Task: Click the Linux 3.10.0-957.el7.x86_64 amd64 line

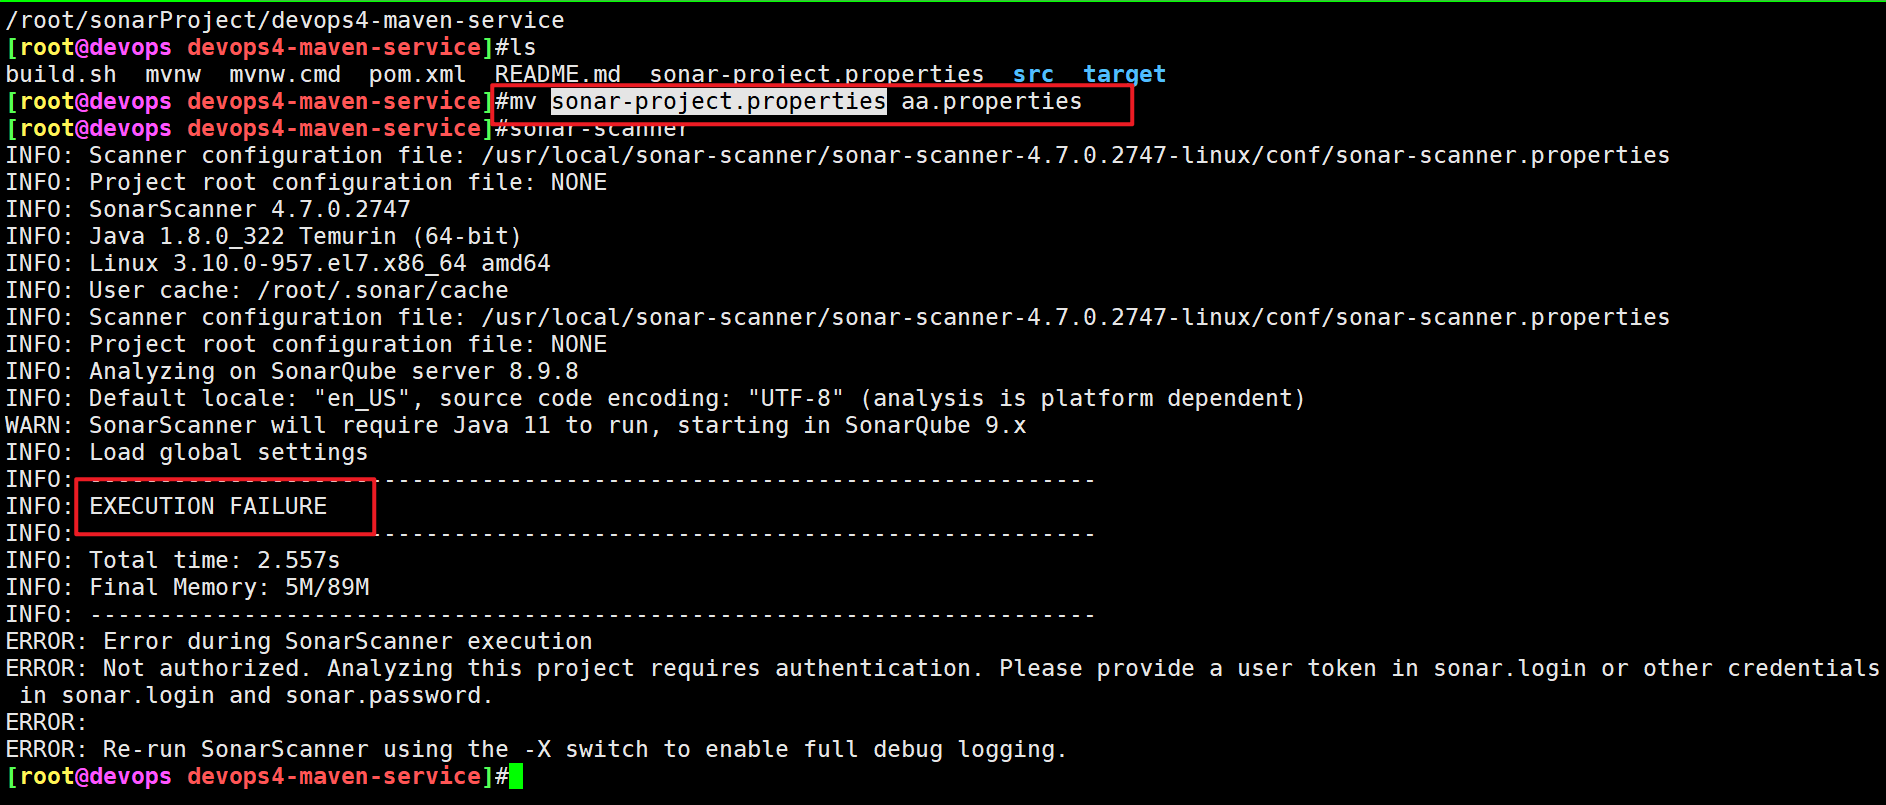Action: 278,263
